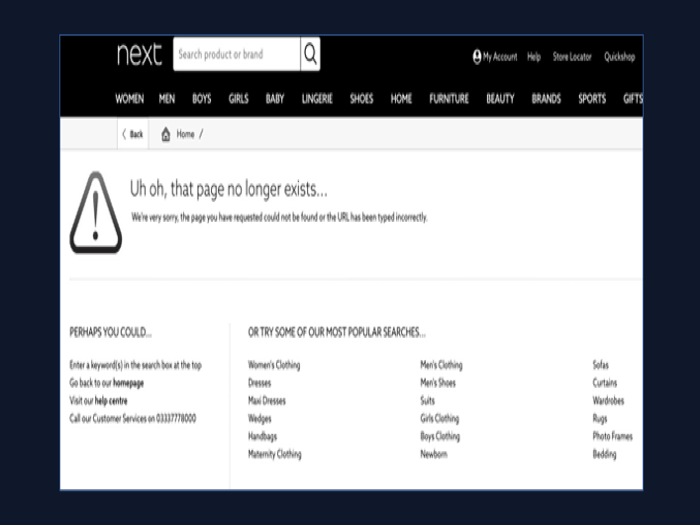Click the Photo Frames search link
The image size is (700, 525).
[x=612, y=436]
